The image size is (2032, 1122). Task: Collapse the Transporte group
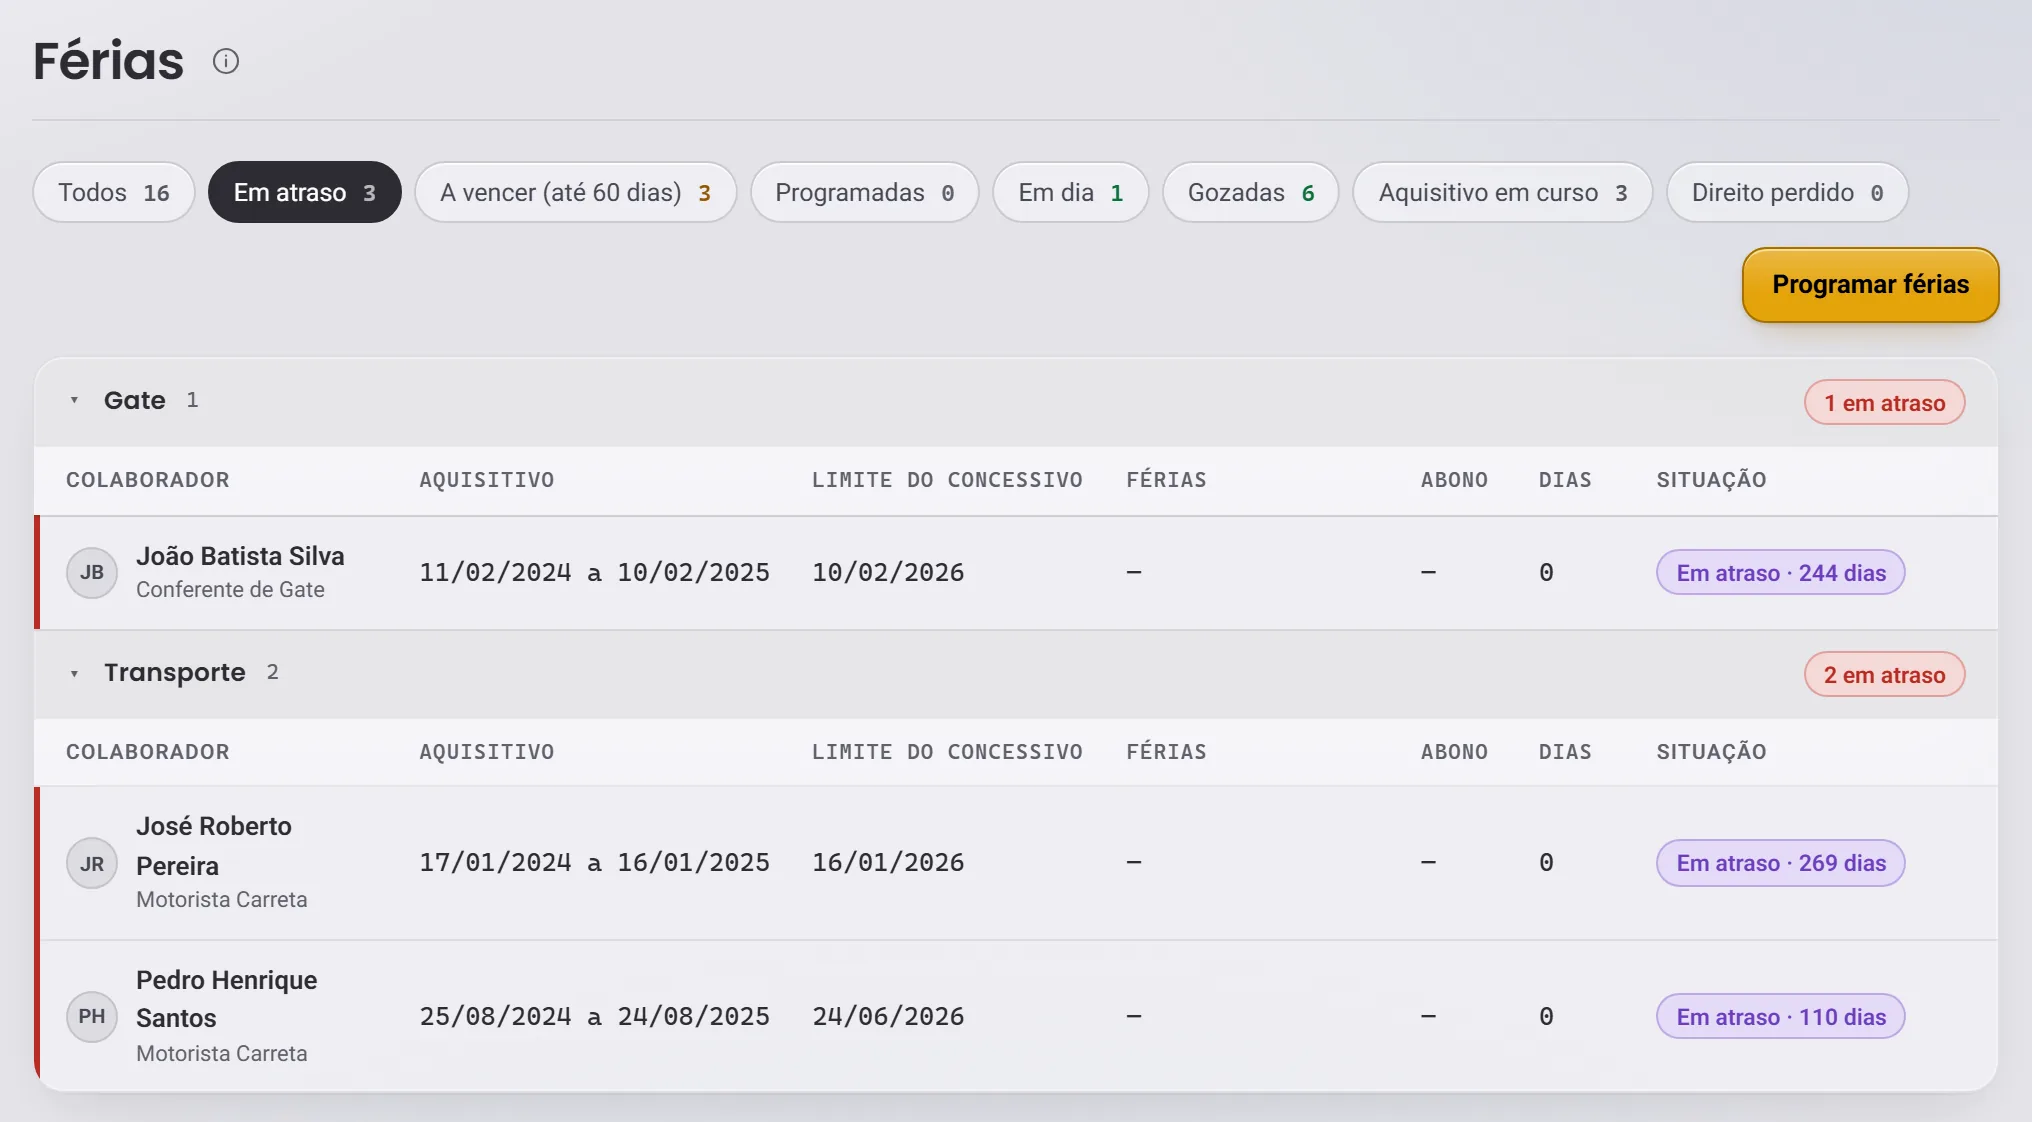(x=74, y=673)
